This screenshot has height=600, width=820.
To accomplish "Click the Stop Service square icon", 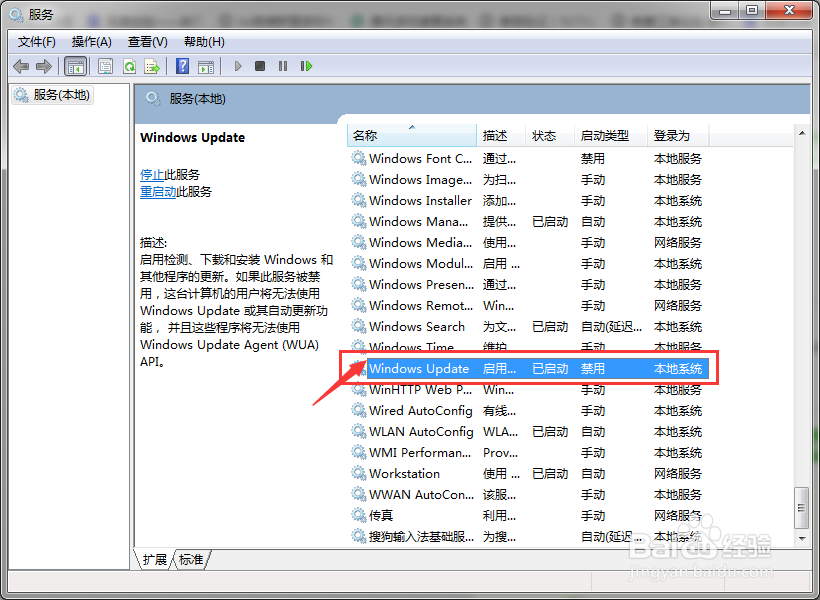I will click(260, 66).
